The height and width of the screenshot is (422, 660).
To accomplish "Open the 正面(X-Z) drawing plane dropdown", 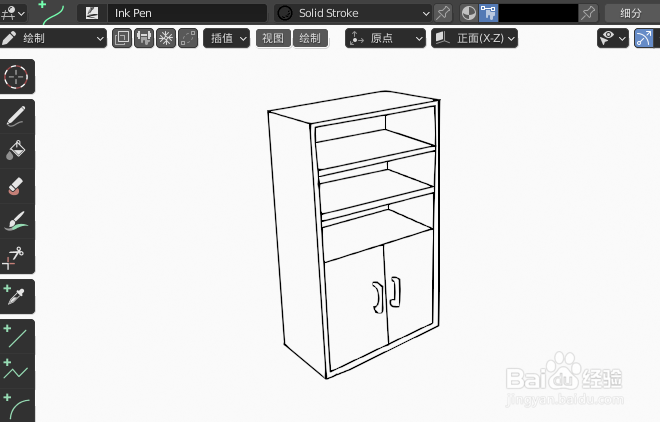I will coord(474,38).
